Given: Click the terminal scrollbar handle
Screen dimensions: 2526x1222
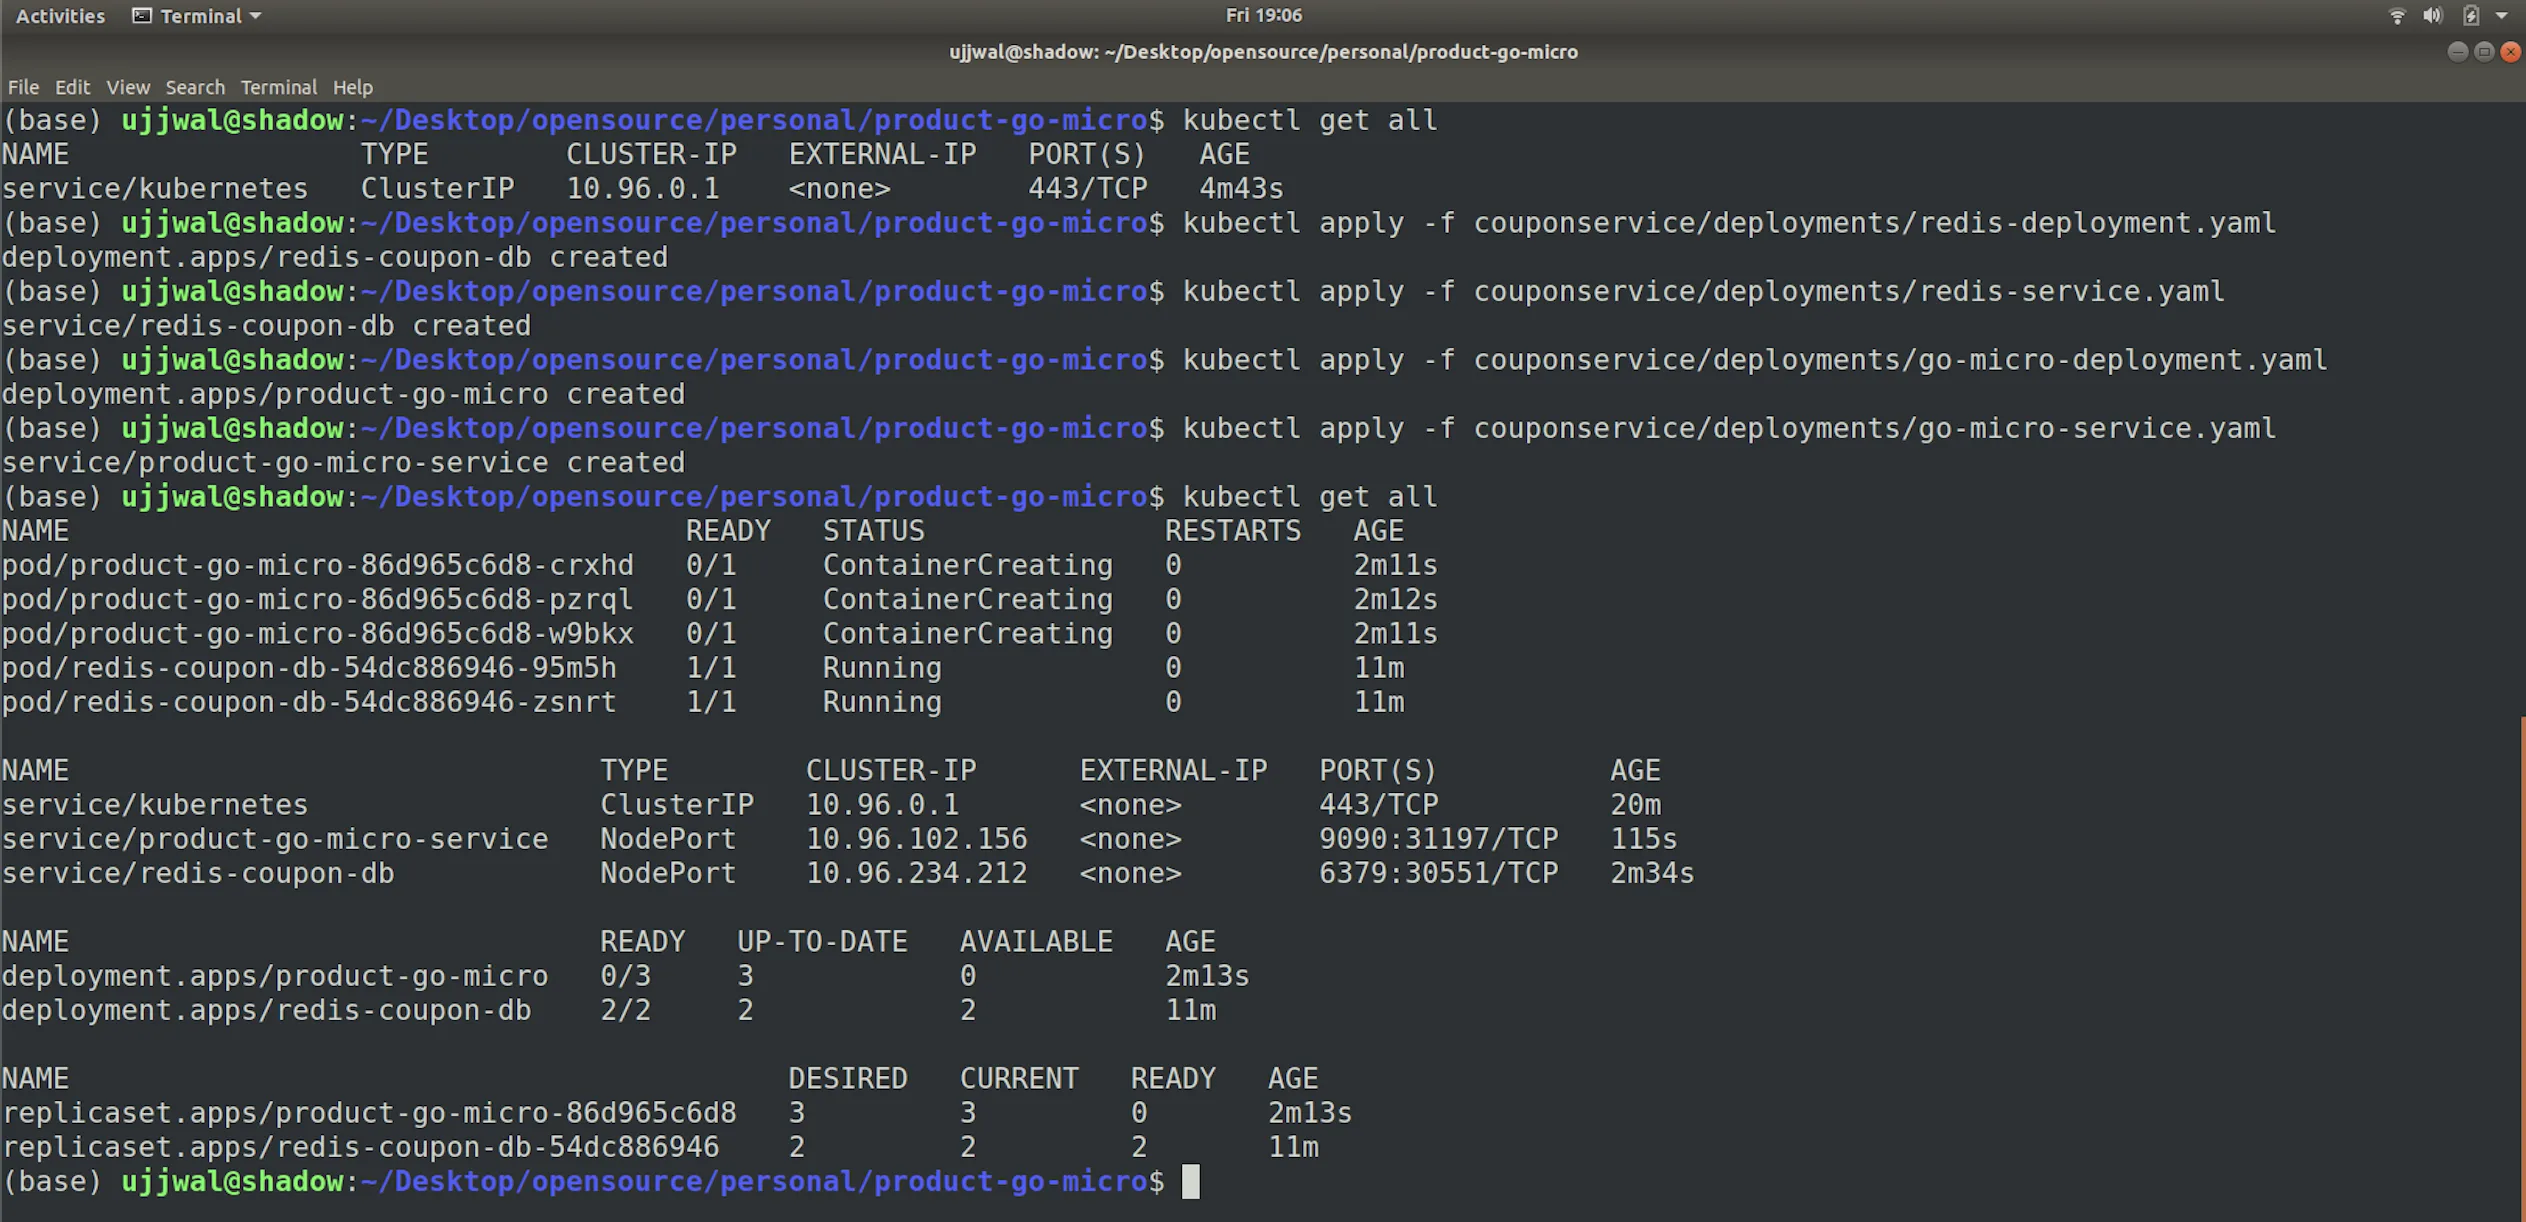Looking at the screenshot, I should [2522, 968].
